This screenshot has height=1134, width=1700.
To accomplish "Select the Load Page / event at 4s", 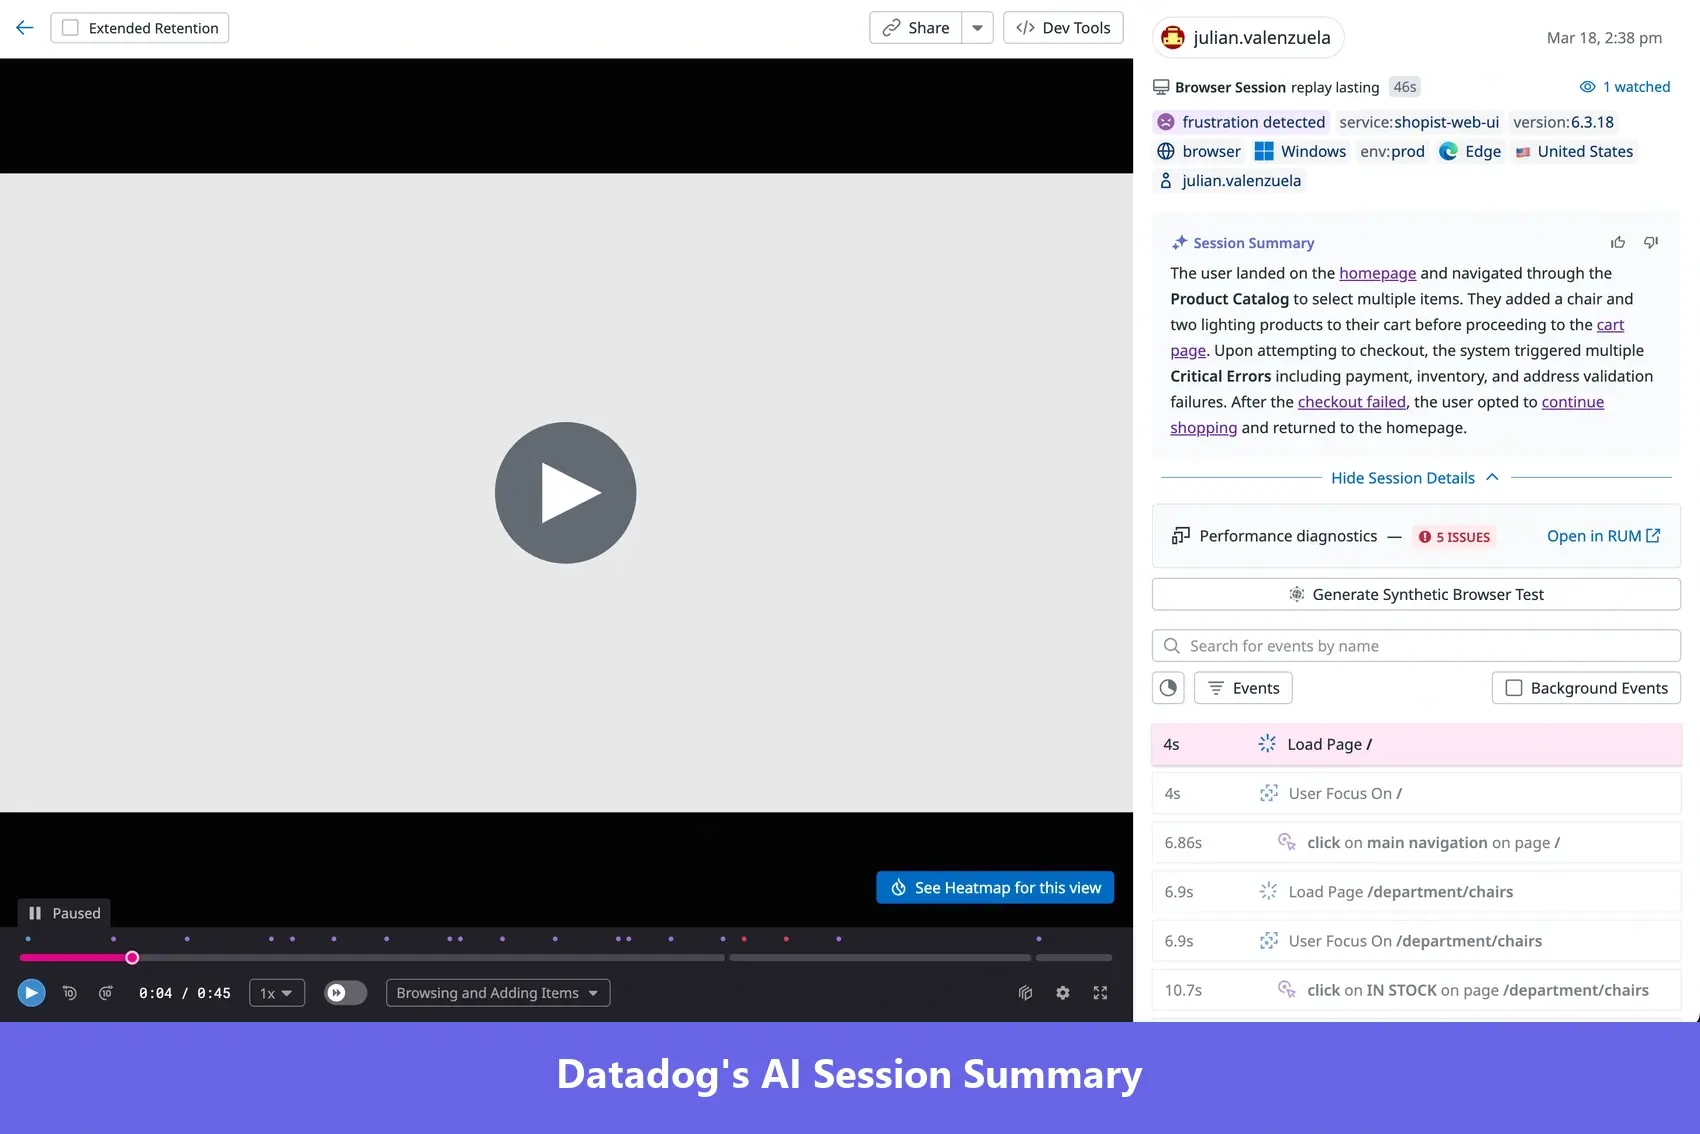I will (x=1416, y=745).
